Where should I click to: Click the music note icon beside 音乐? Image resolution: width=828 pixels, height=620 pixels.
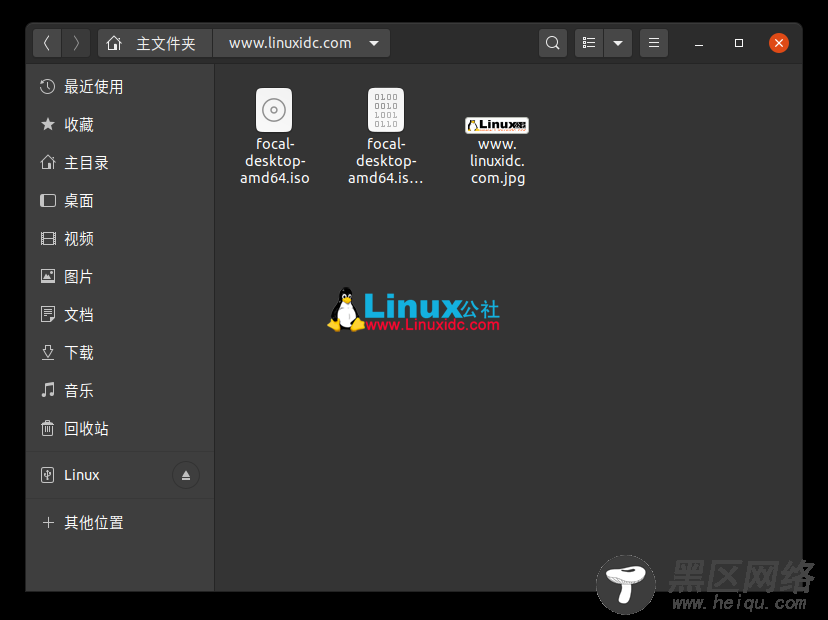pyautogui.click(x=48, y=390)
